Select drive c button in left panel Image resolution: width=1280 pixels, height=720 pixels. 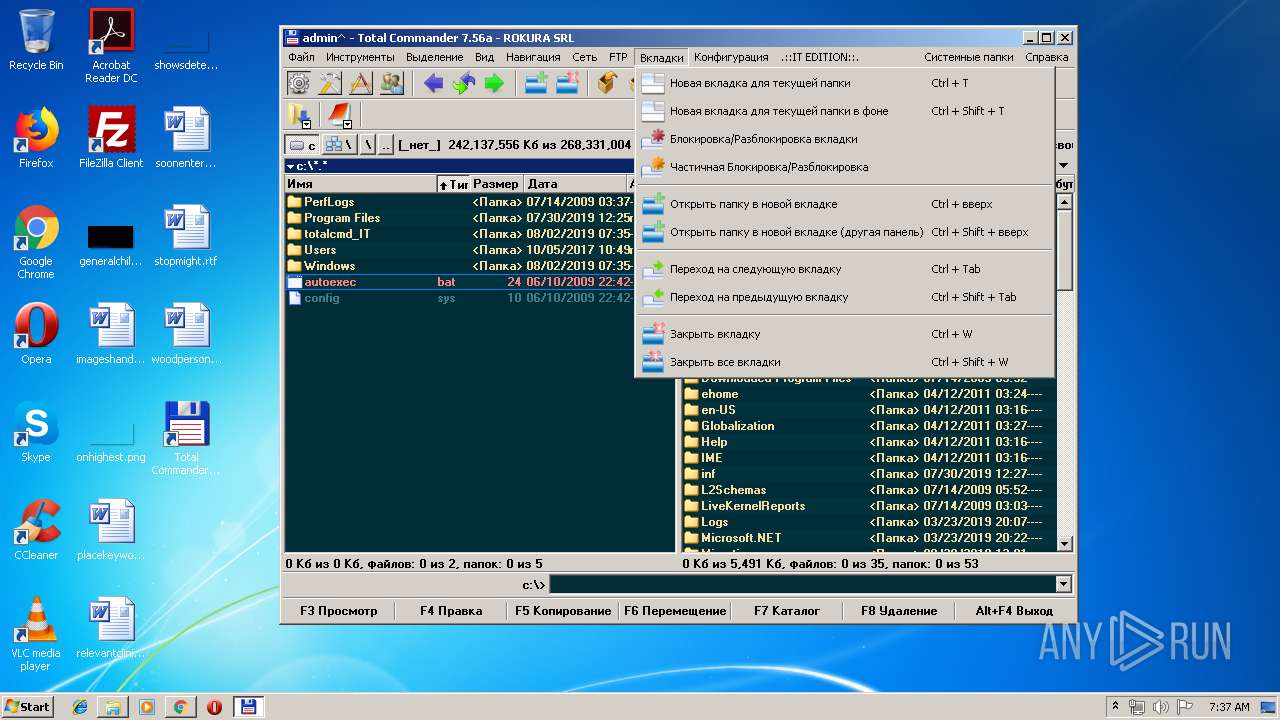coord(302,145)
